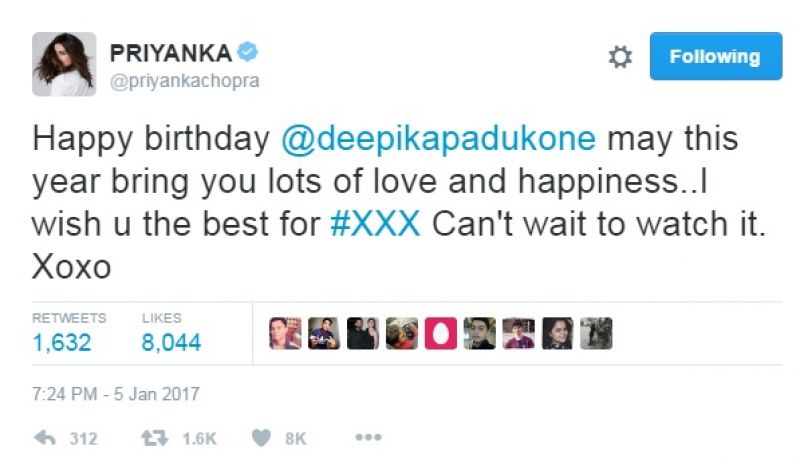The image size is (800, 470).
Task: View the 1,632 retweets list
Action: (62, 342)
